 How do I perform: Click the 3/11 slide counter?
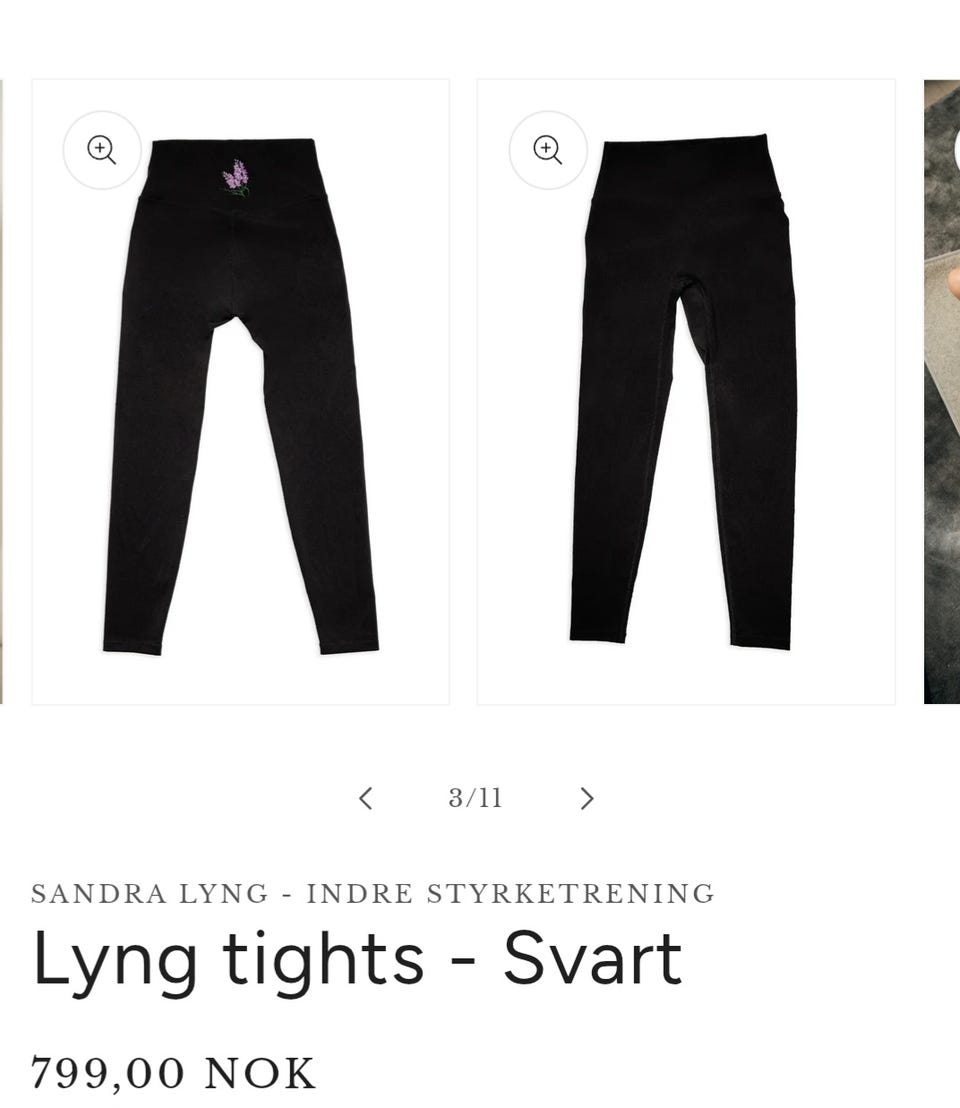click(475, 798)
